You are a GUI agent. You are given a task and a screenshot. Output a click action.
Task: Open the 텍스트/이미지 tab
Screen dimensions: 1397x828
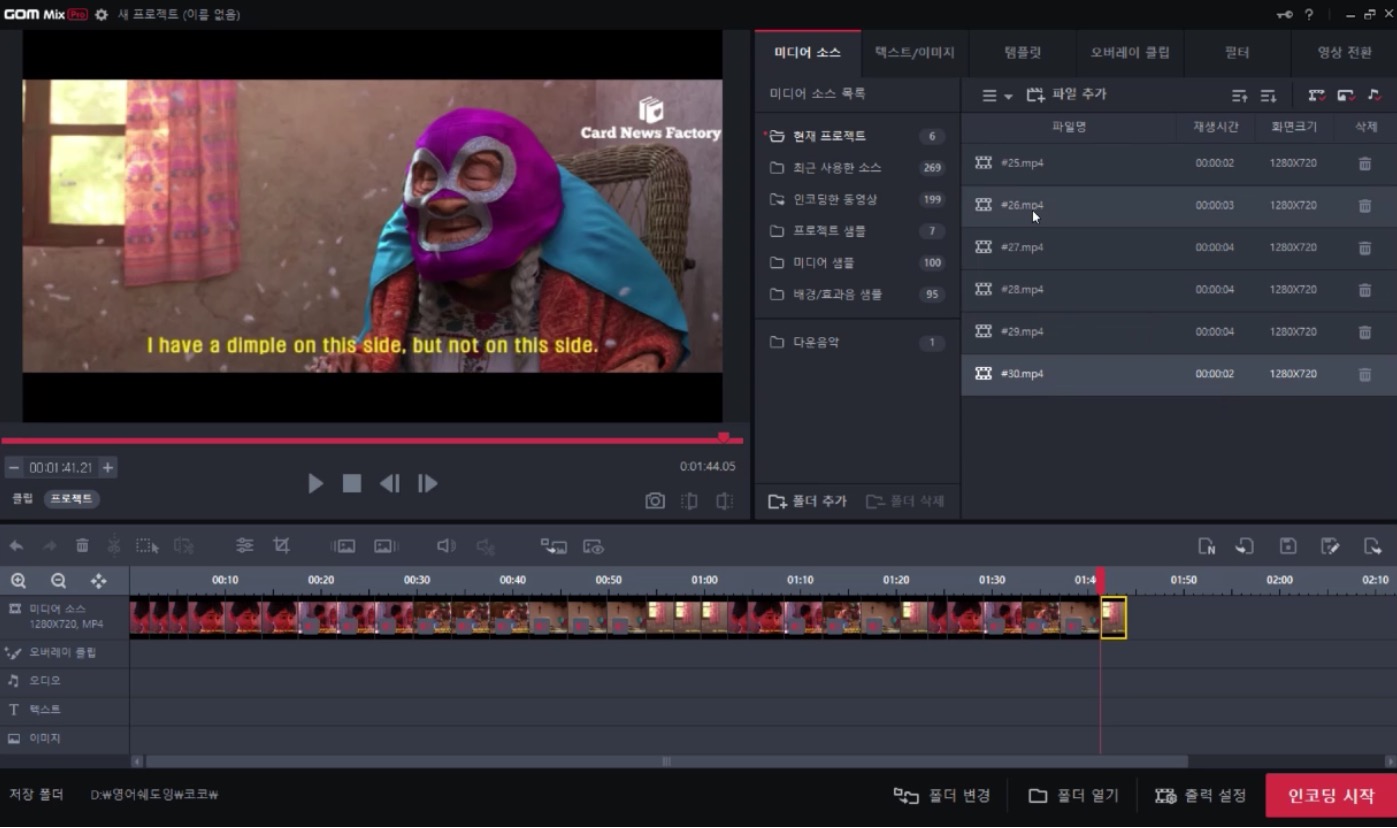coord(914,53)
